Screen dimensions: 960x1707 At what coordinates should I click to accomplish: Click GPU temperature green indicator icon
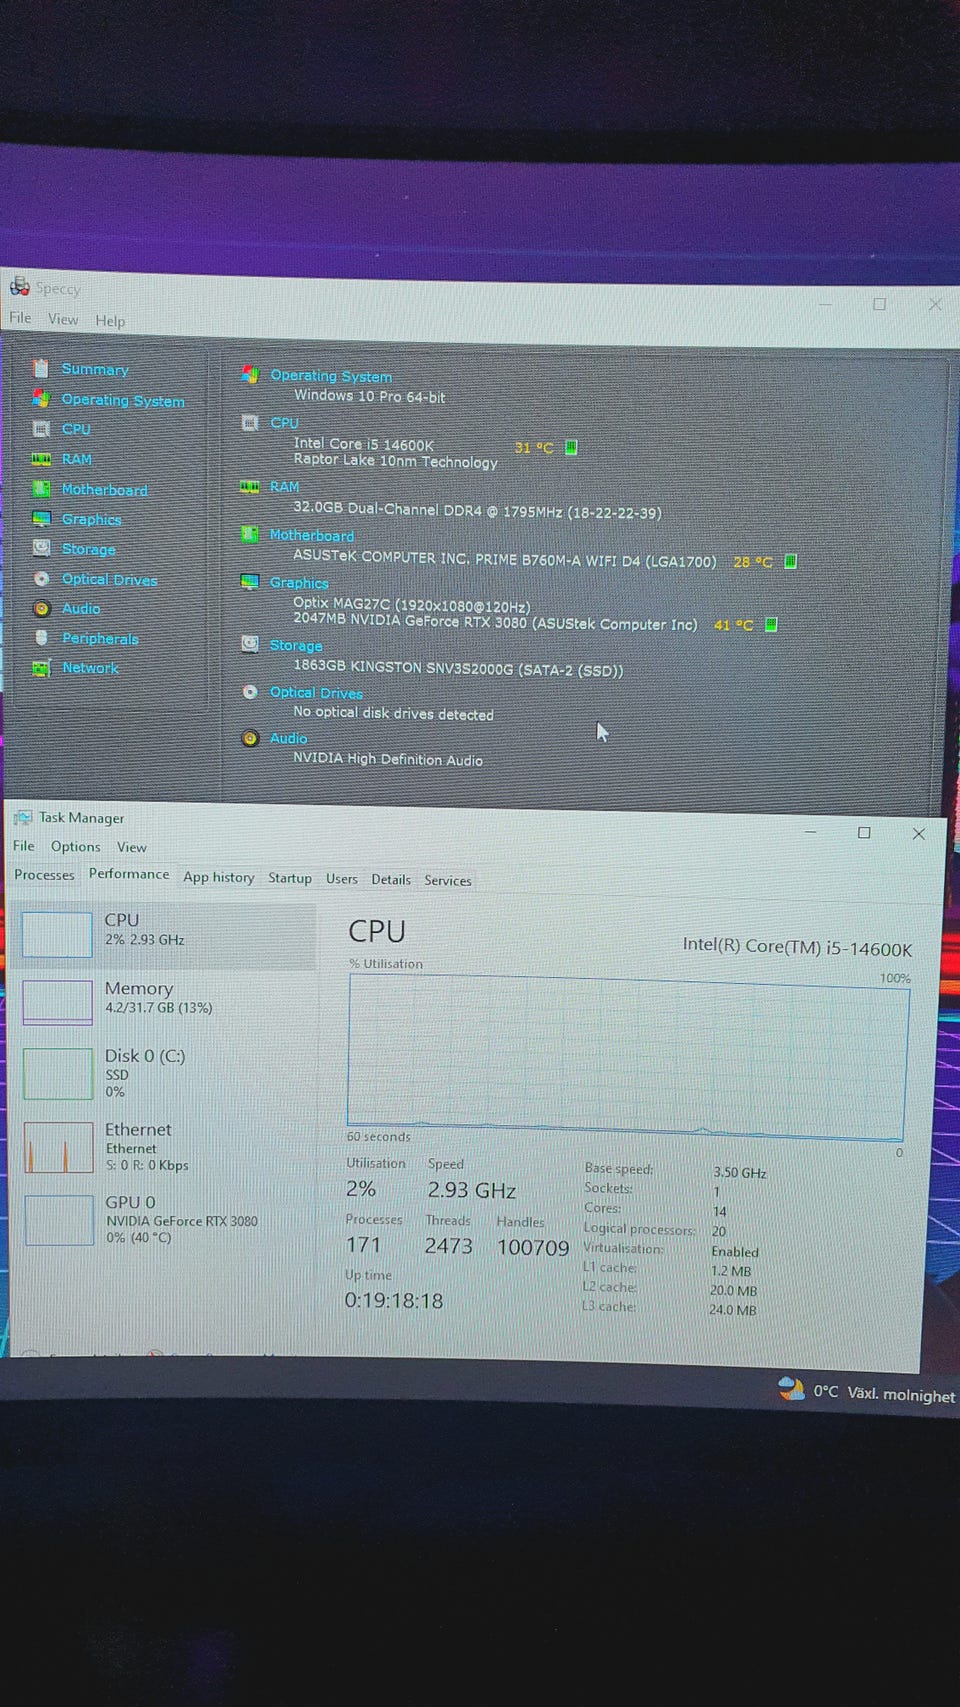771,624
